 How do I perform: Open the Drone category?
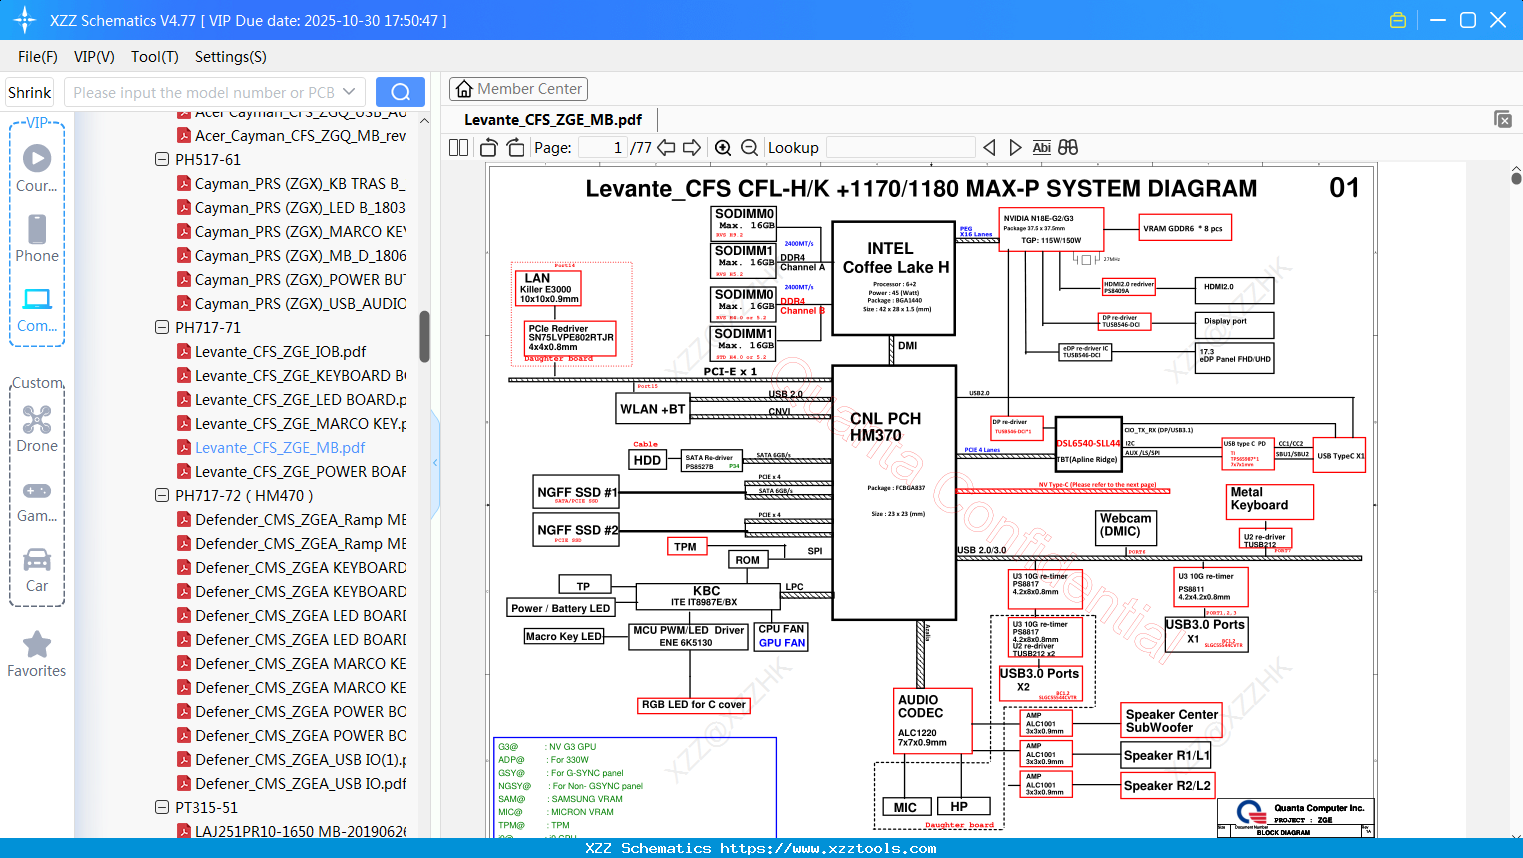[37, 429]
